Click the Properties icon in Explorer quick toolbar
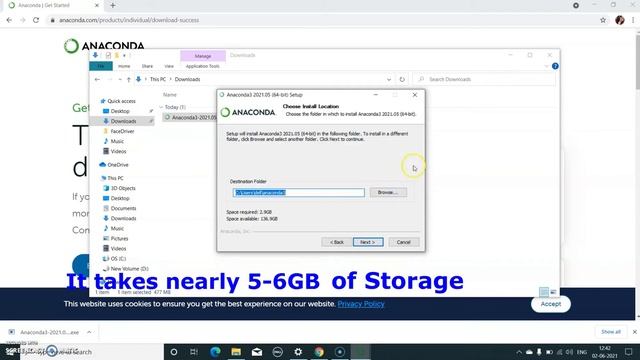This screenshot has height=360, width=640. (x=108, y=56)
